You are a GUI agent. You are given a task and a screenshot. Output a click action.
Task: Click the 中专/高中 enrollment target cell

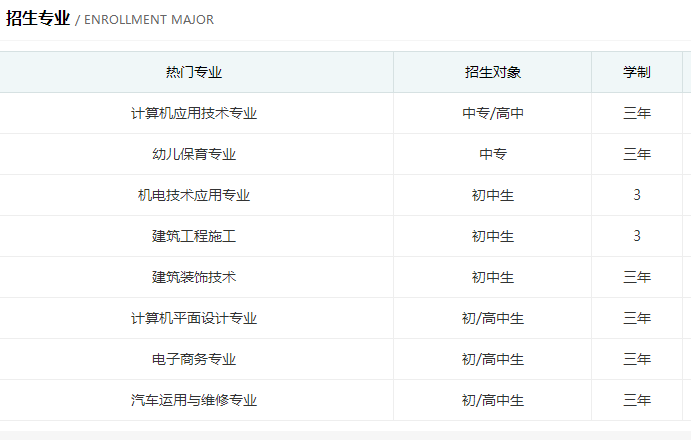pyautogui.click(x=493, y=113)
